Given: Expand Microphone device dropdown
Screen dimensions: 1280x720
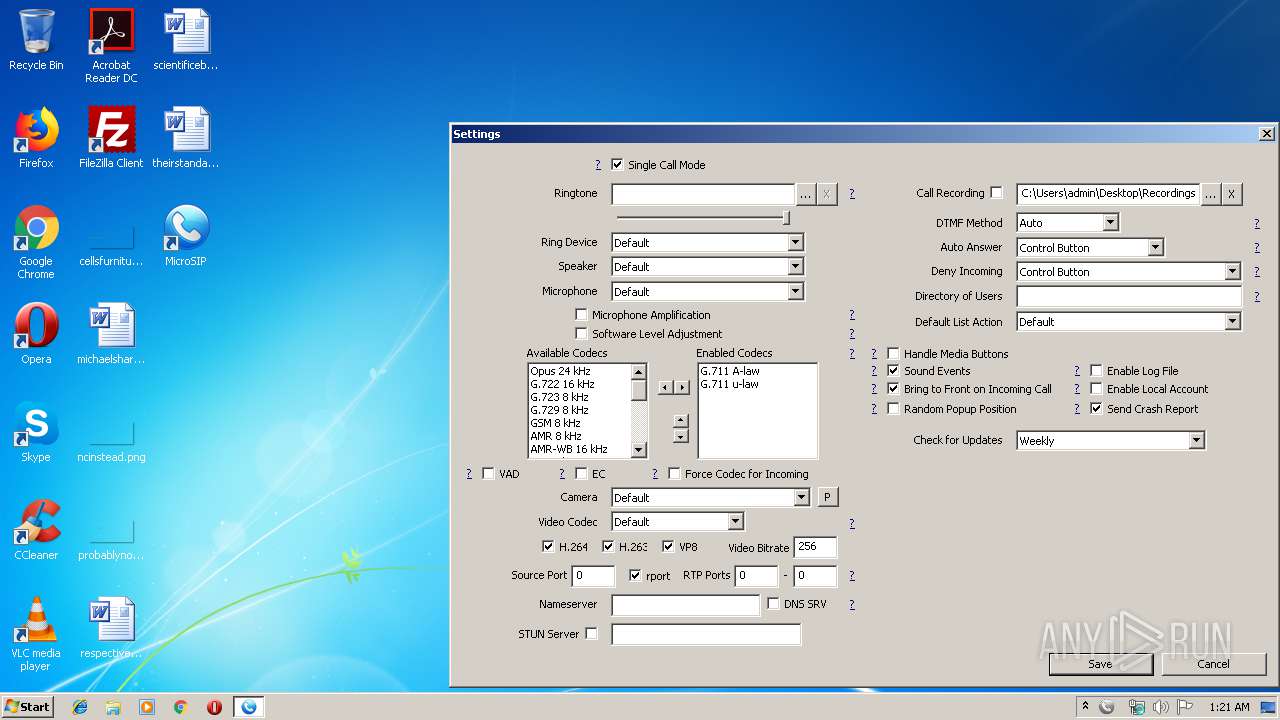Looking at the screenshot, I should coord(795,291).
